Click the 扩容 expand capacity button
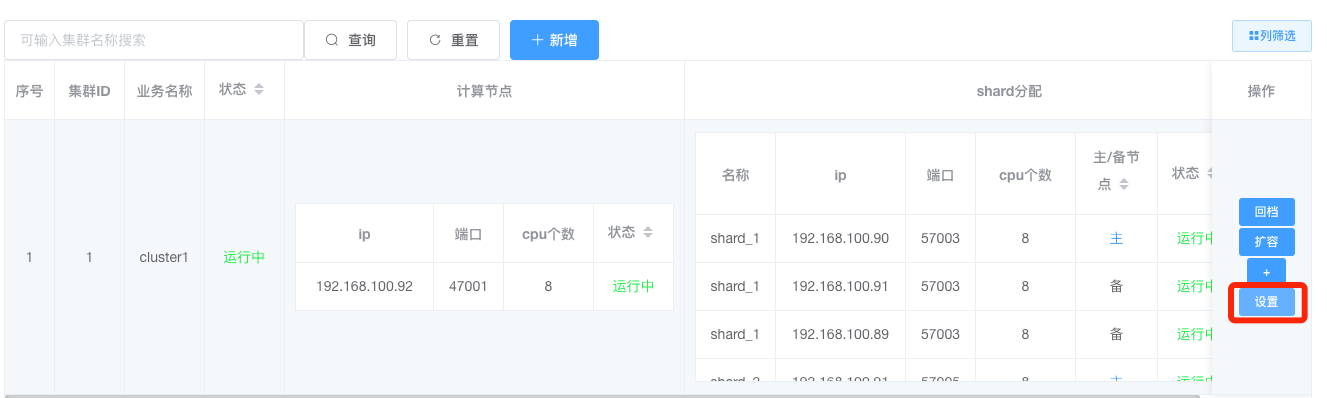Viewport: 1327px width, 398px height. (x=1266, y=242)
